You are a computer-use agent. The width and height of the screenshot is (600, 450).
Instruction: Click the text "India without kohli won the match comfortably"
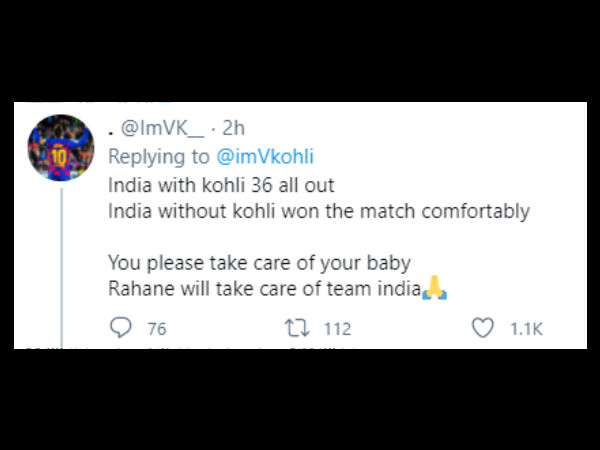[x=319, y=211]
